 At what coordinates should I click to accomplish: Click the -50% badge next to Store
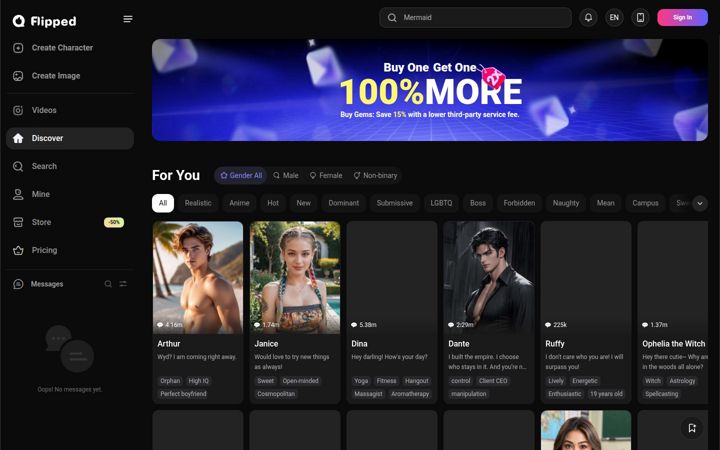pyautogui.click(x=114, y=222)
